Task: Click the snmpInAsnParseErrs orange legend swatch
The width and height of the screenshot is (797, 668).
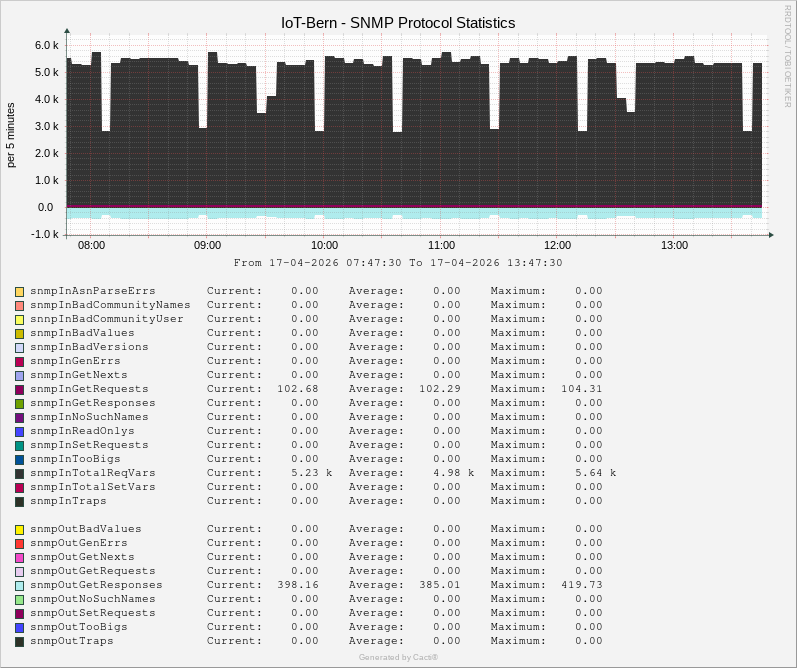Action: [19, 291]
